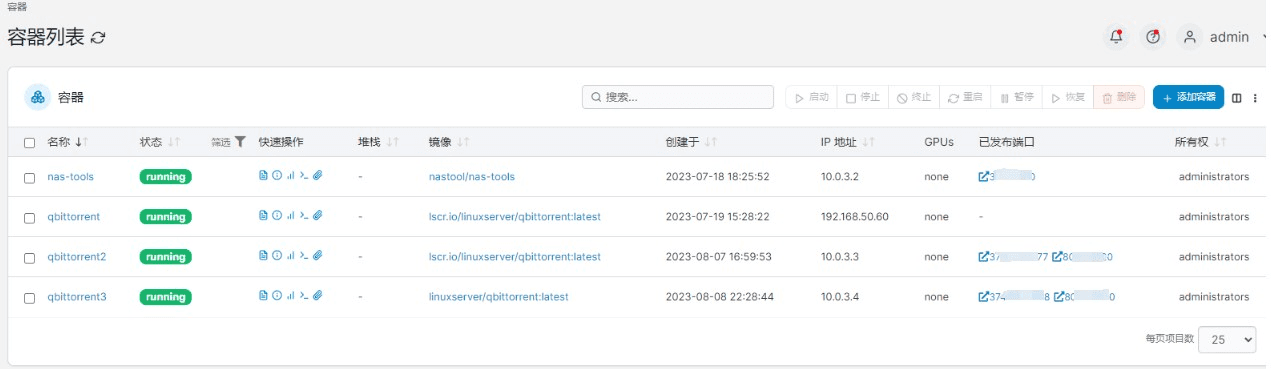Screen dimensions: 1271x369
Task: Open the items-per-page dropdown showing 25
Action: pos(1227,340)
